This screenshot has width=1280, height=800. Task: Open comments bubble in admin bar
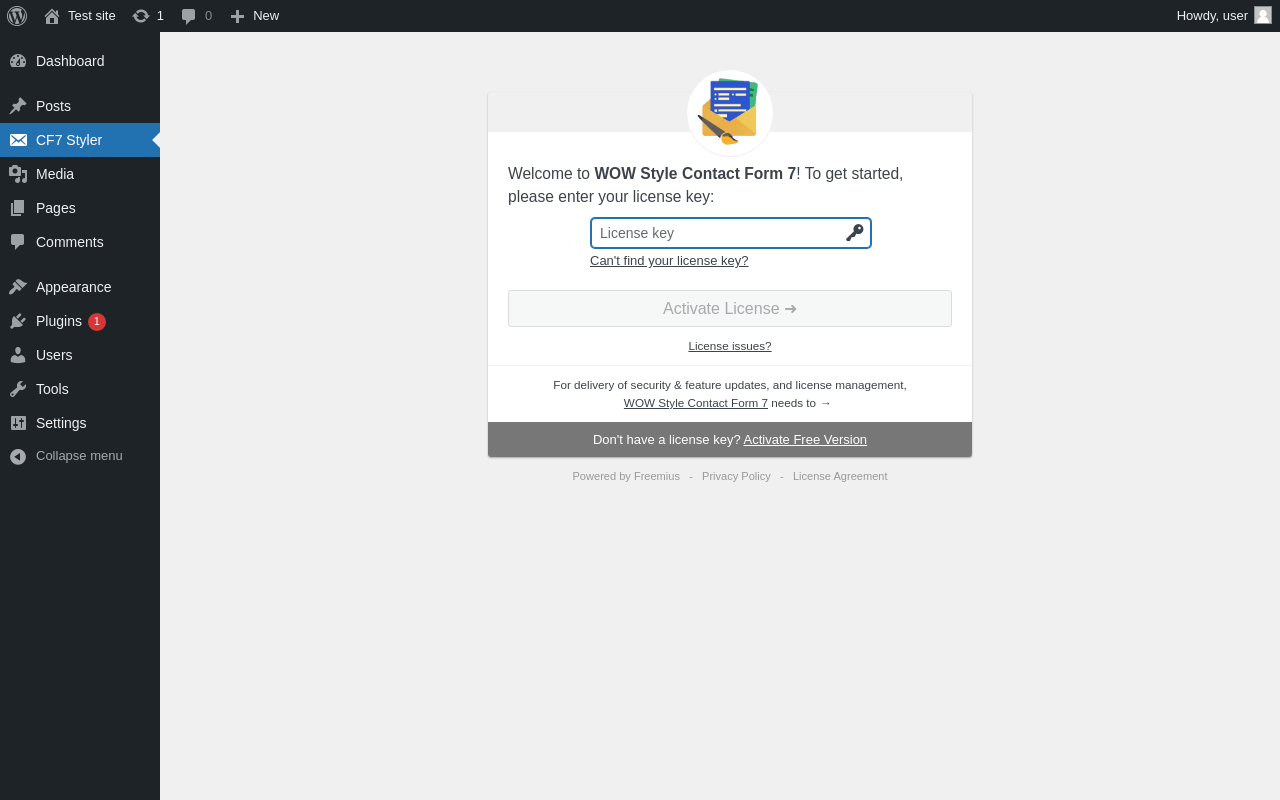pos(189,16)
